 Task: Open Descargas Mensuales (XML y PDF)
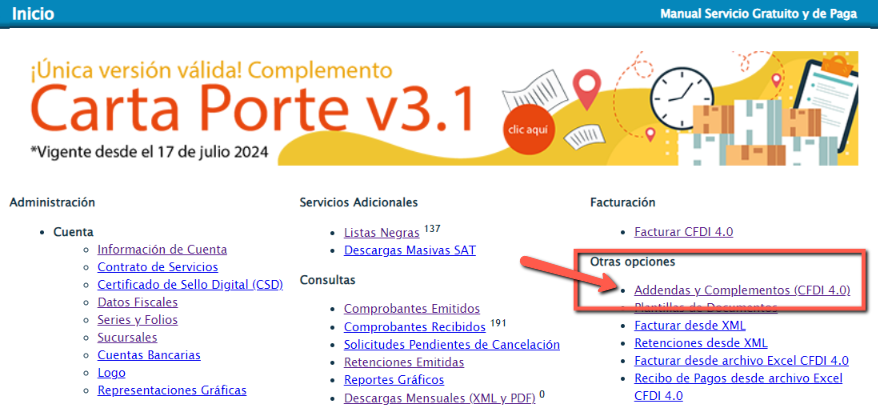coord(440,399)
